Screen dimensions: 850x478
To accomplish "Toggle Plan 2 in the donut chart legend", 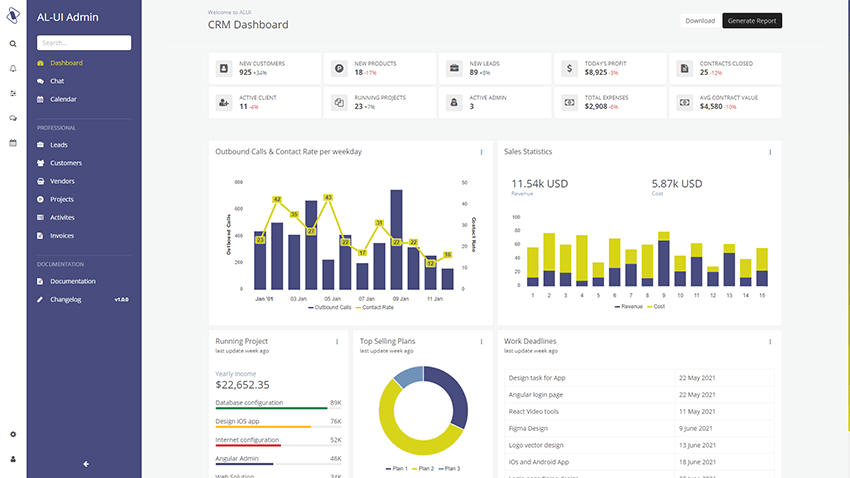I will [423, 468].
